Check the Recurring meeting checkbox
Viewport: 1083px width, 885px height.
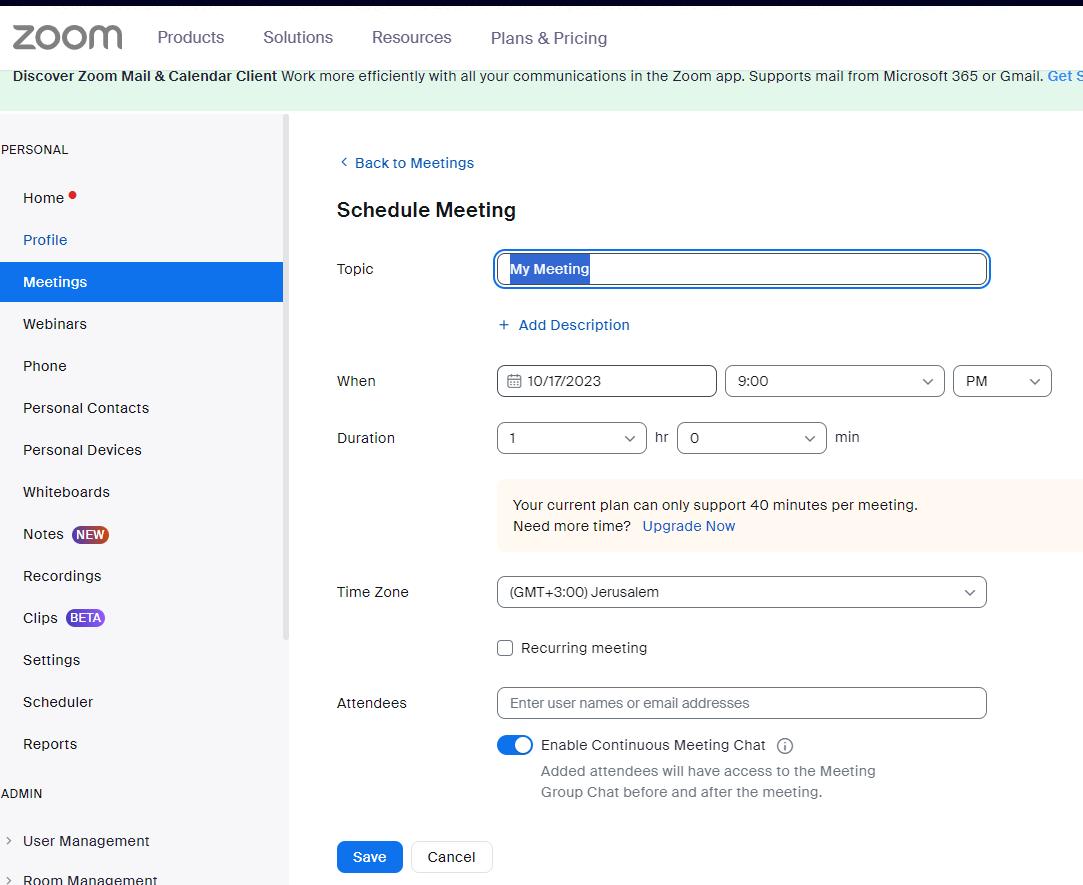pyautogui.click(x=505, y=648)
